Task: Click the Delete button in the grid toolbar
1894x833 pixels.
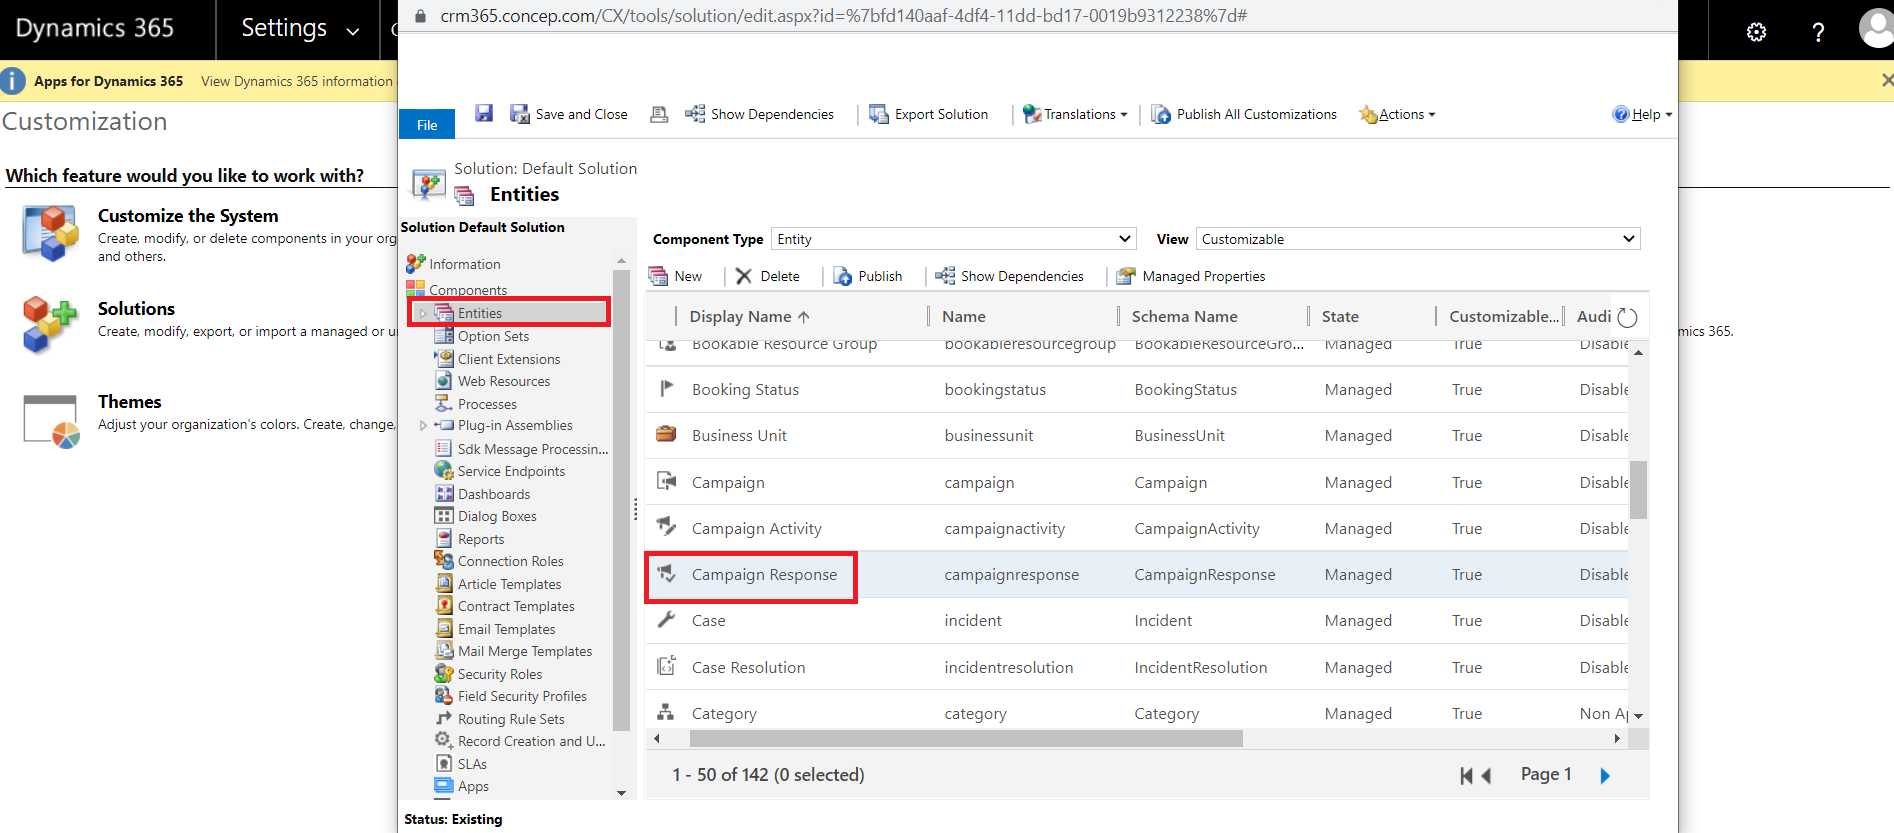Action: click(768, 276)
